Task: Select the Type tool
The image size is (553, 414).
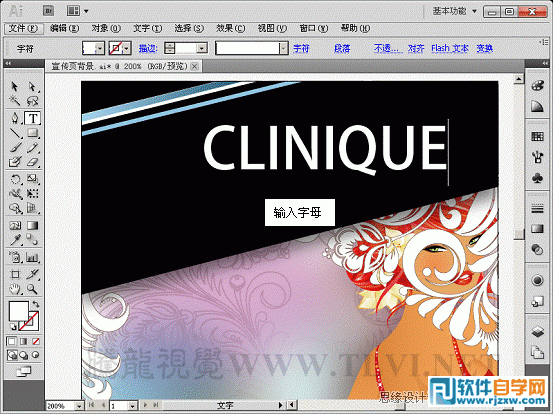Action: 32,118
